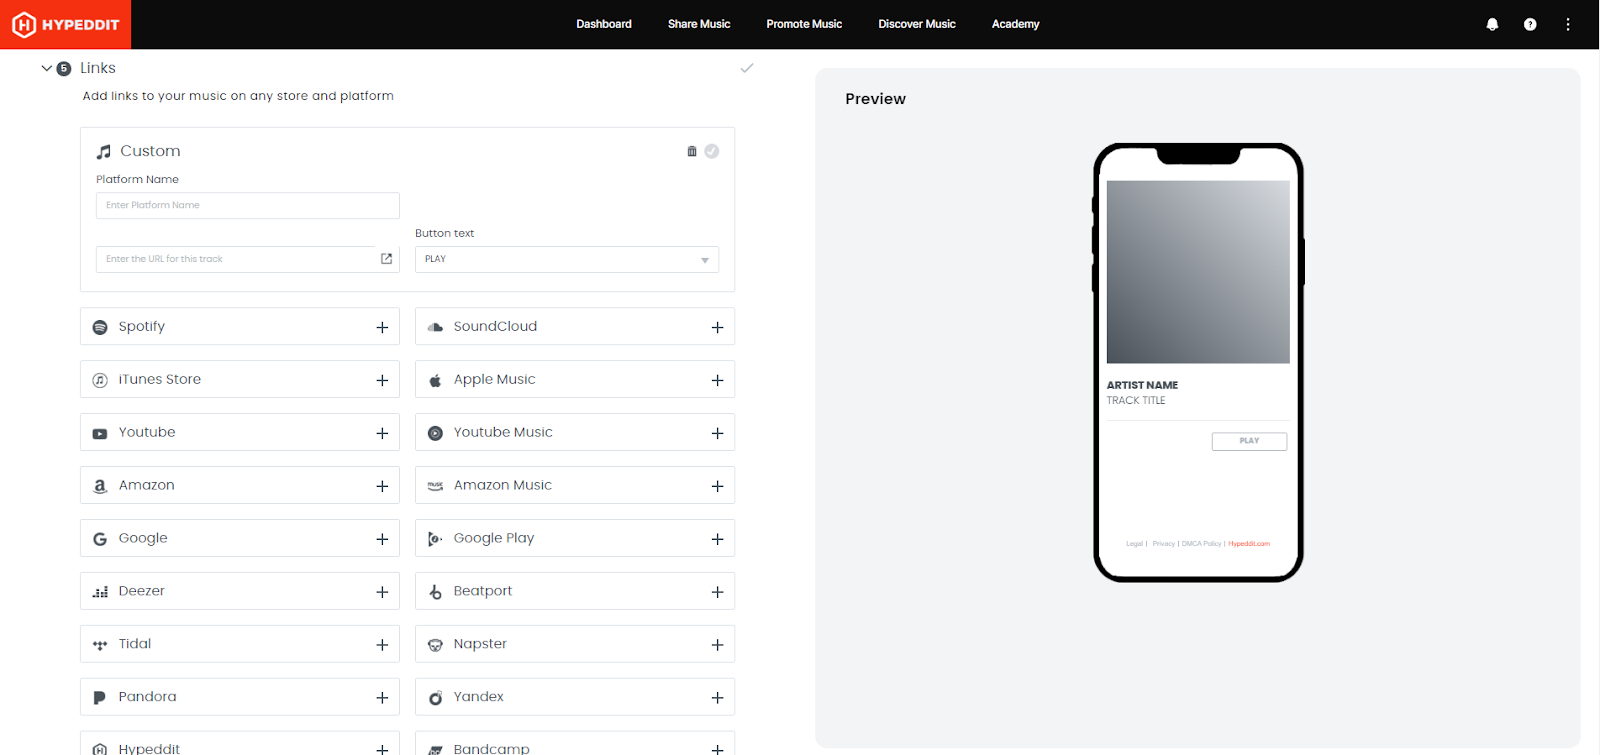Add a Google link with plus icon

coord(382,539)
